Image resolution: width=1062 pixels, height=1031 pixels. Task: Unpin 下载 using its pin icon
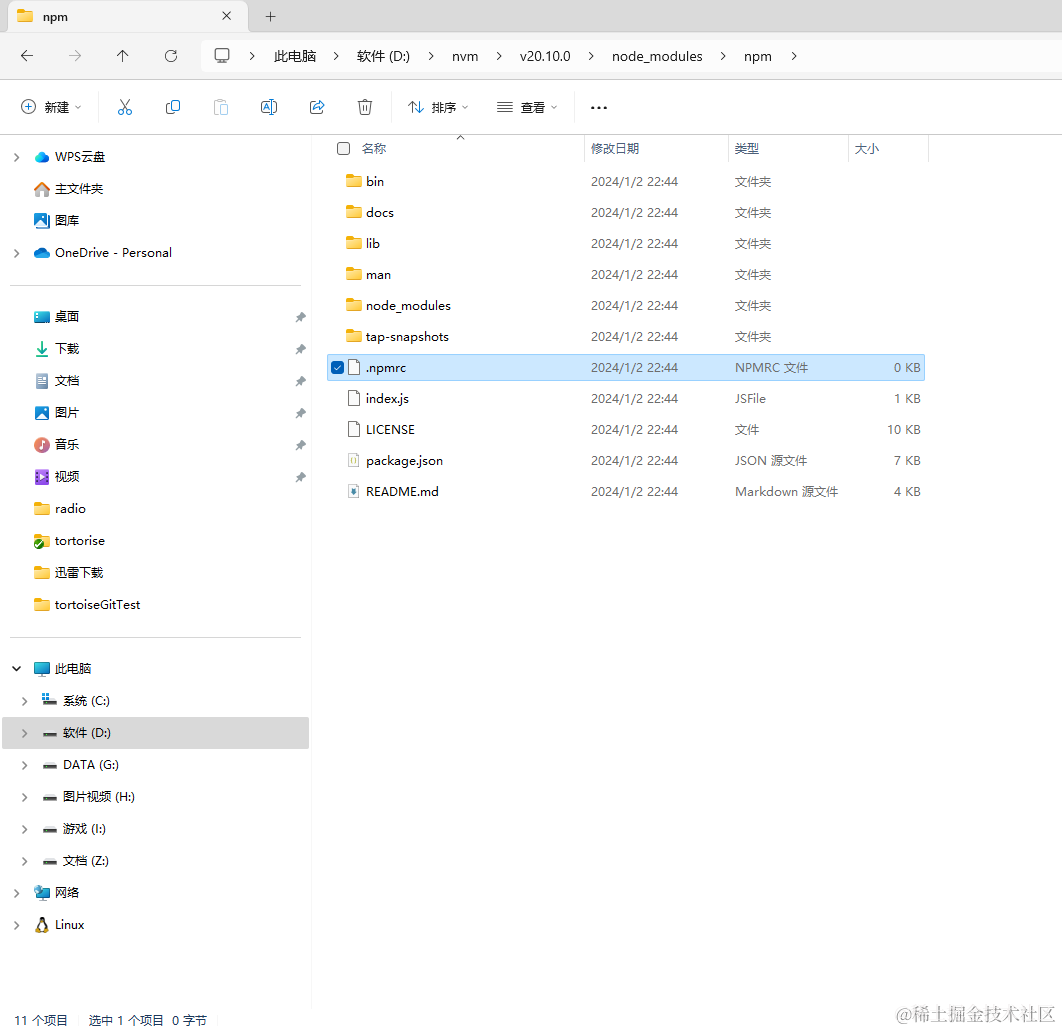coord(300,348)
